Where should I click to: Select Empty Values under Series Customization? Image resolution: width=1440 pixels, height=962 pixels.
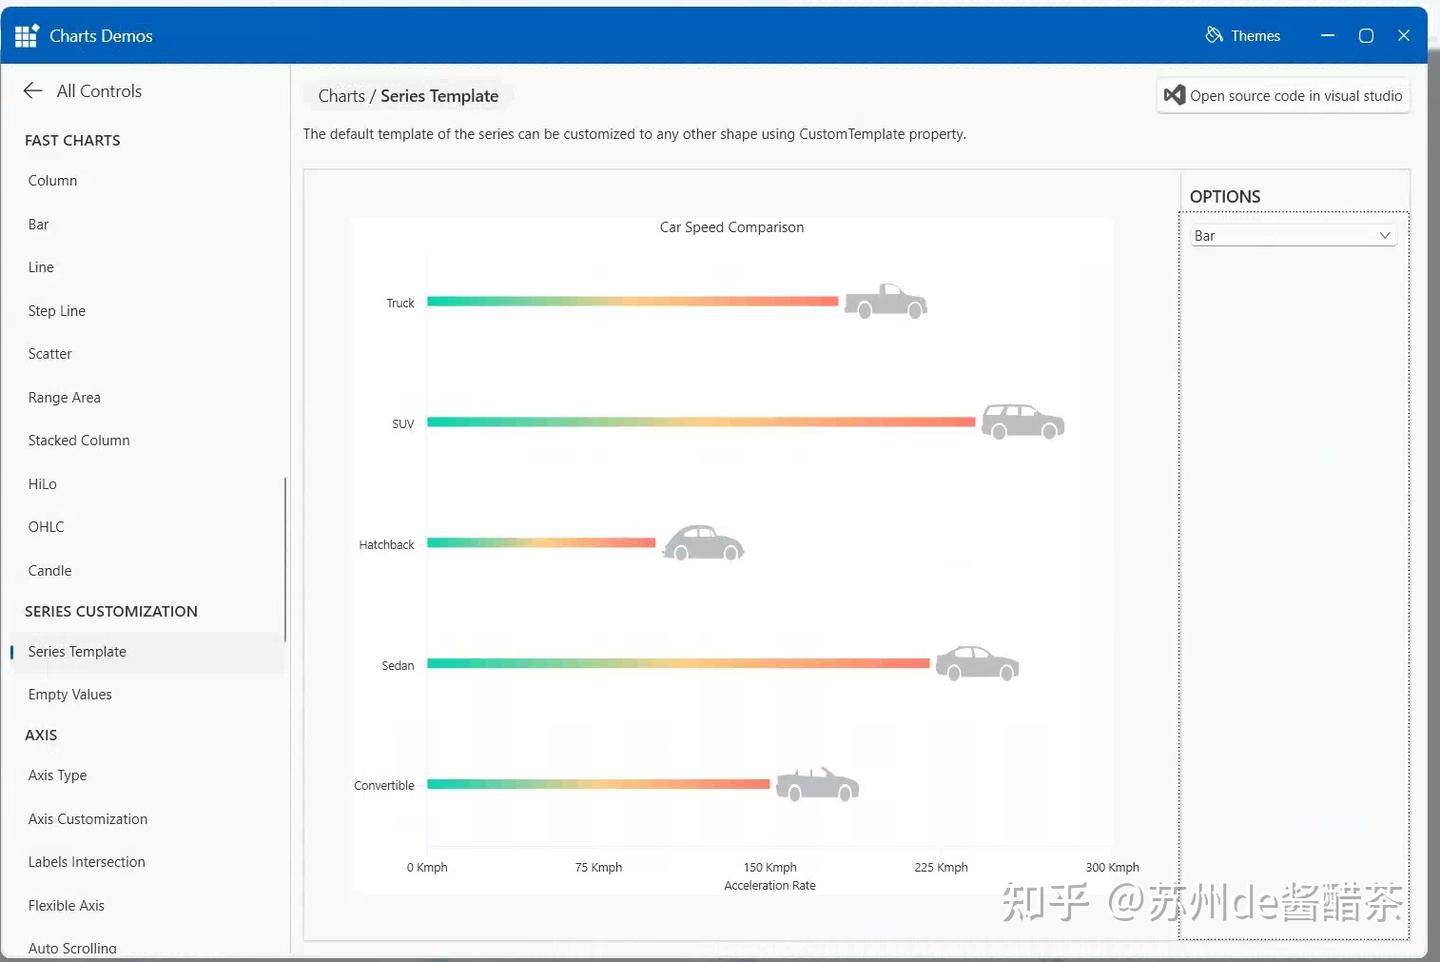[70, 694]
